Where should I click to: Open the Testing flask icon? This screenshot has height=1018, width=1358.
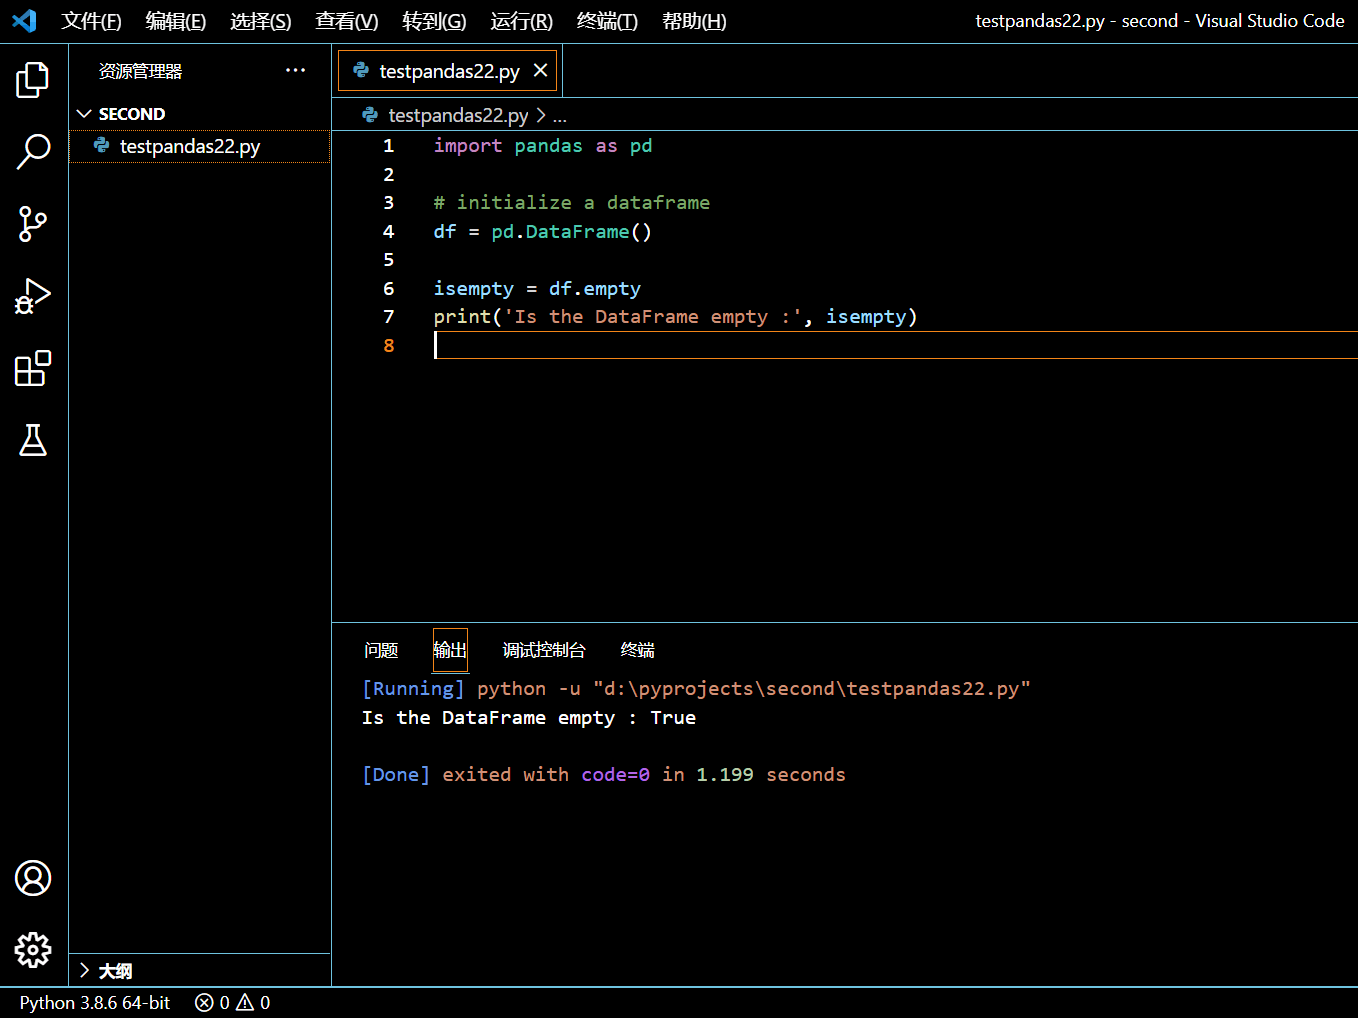pyautogui.click(x=33, y=440)
